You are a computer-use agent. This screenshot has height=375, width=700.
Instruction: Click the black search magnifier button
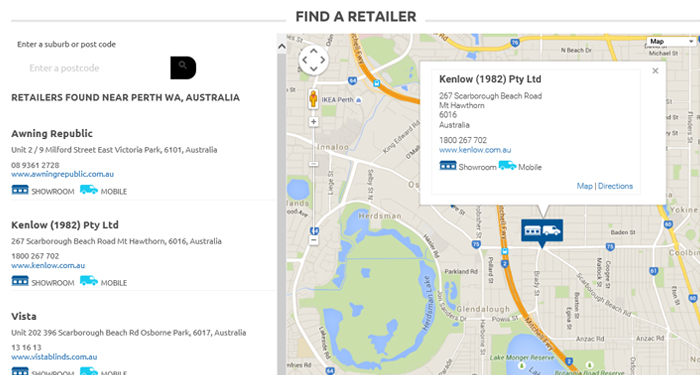pyautogui.click(x=183, y=68)
